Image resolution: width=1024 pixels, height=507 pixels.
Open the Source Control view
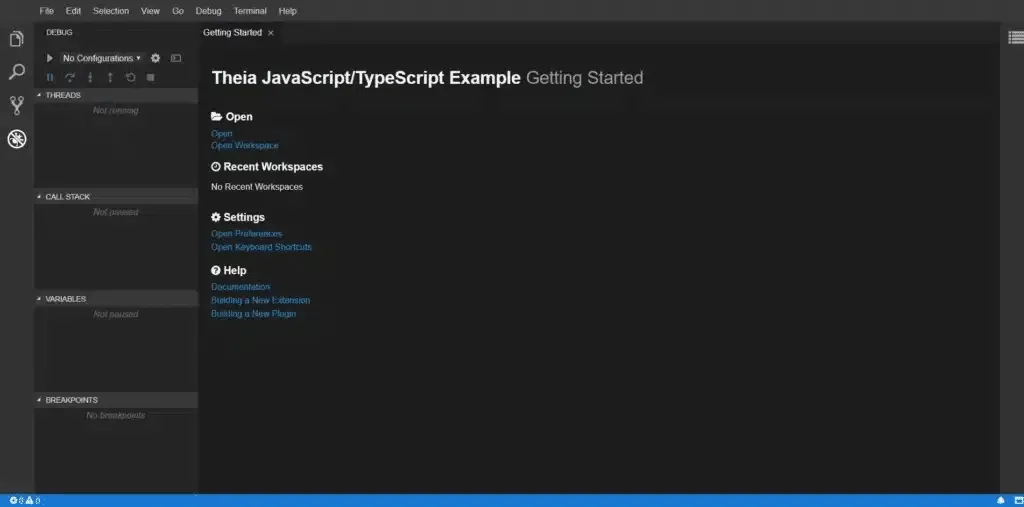16,105
